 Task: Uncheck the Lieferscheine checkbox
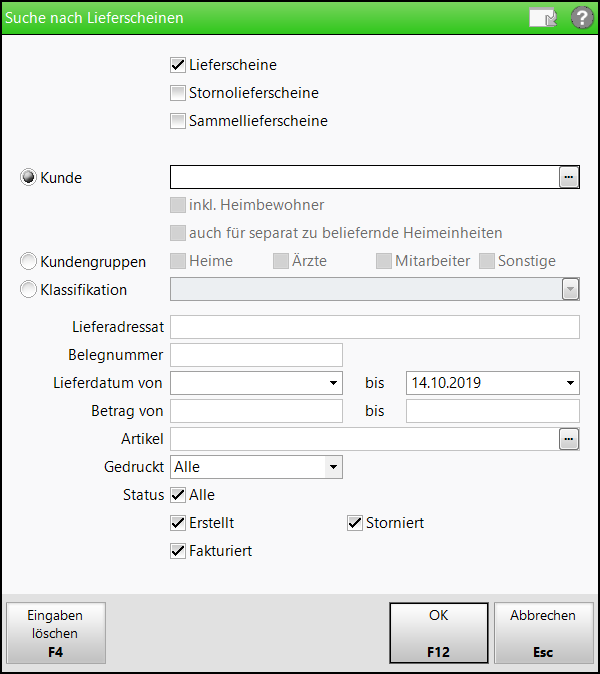[x=178, y=65]
